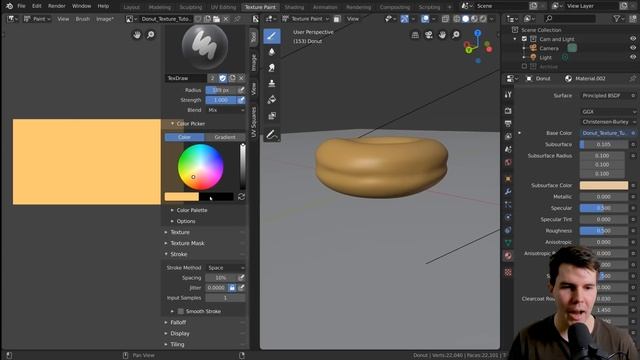This screenshot has width=640, height=360.
Task: Adjust the Roughness slider
Action: [x=604, y=231]
